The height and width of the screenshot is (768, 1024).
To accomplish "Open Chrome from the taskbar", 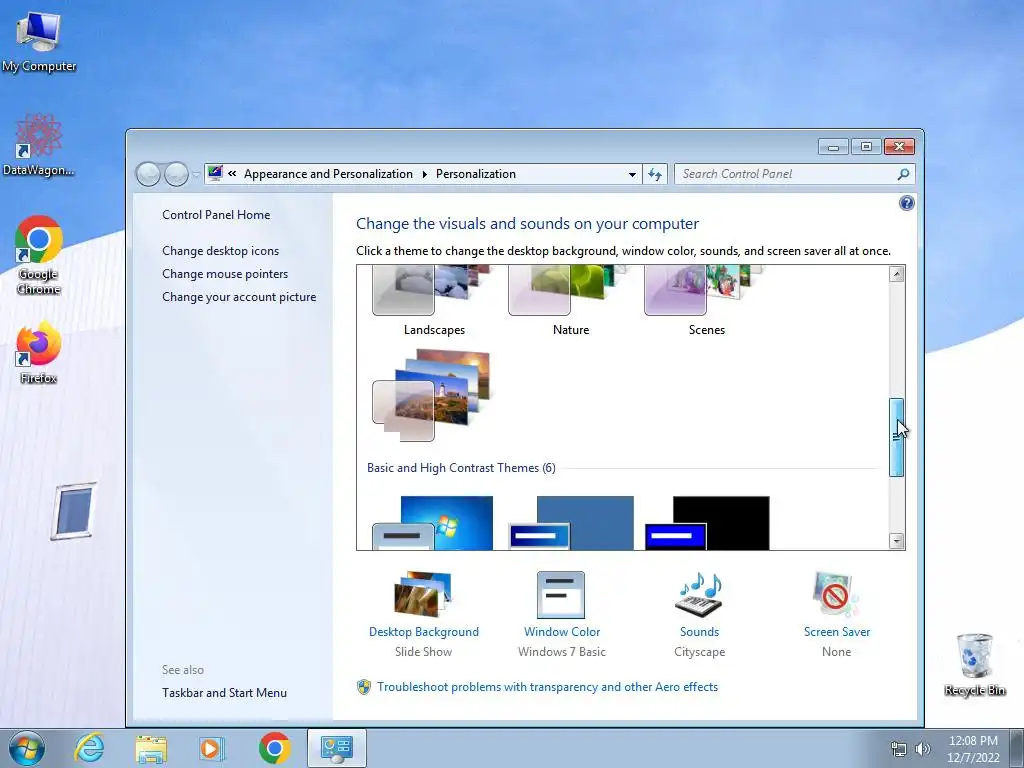I will pyautogui.click(x=275, y=748).
